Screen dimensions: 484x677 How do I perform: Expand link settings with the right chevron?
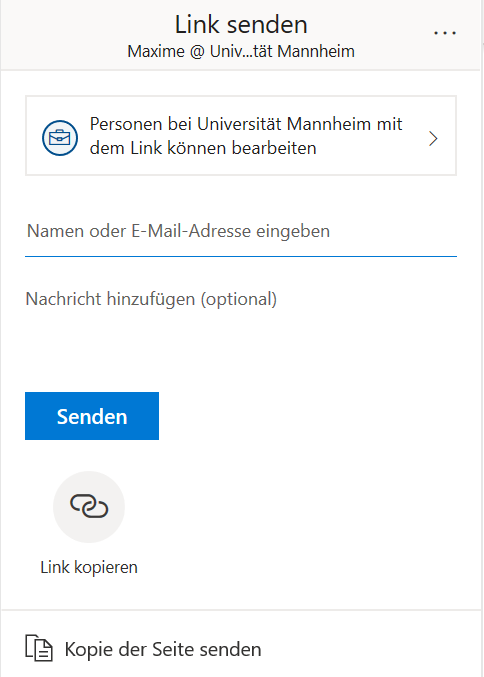coord(433,139)
